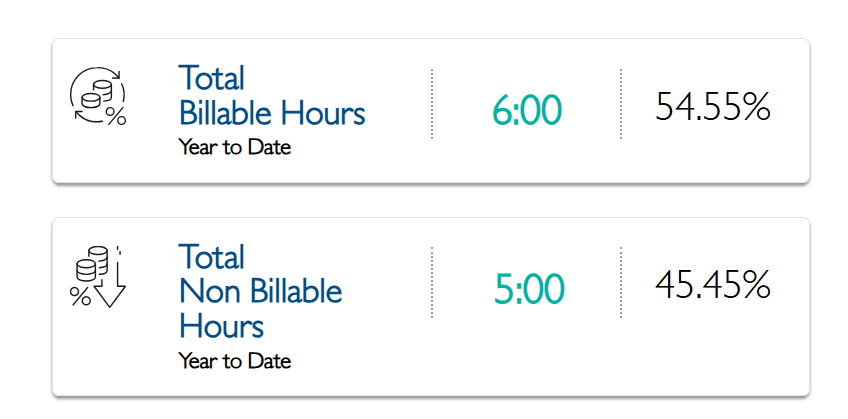The width and height of the screenshot is (848, 419).
Task: Open the Total Non Billable Hours title
Action: [261, 291]
